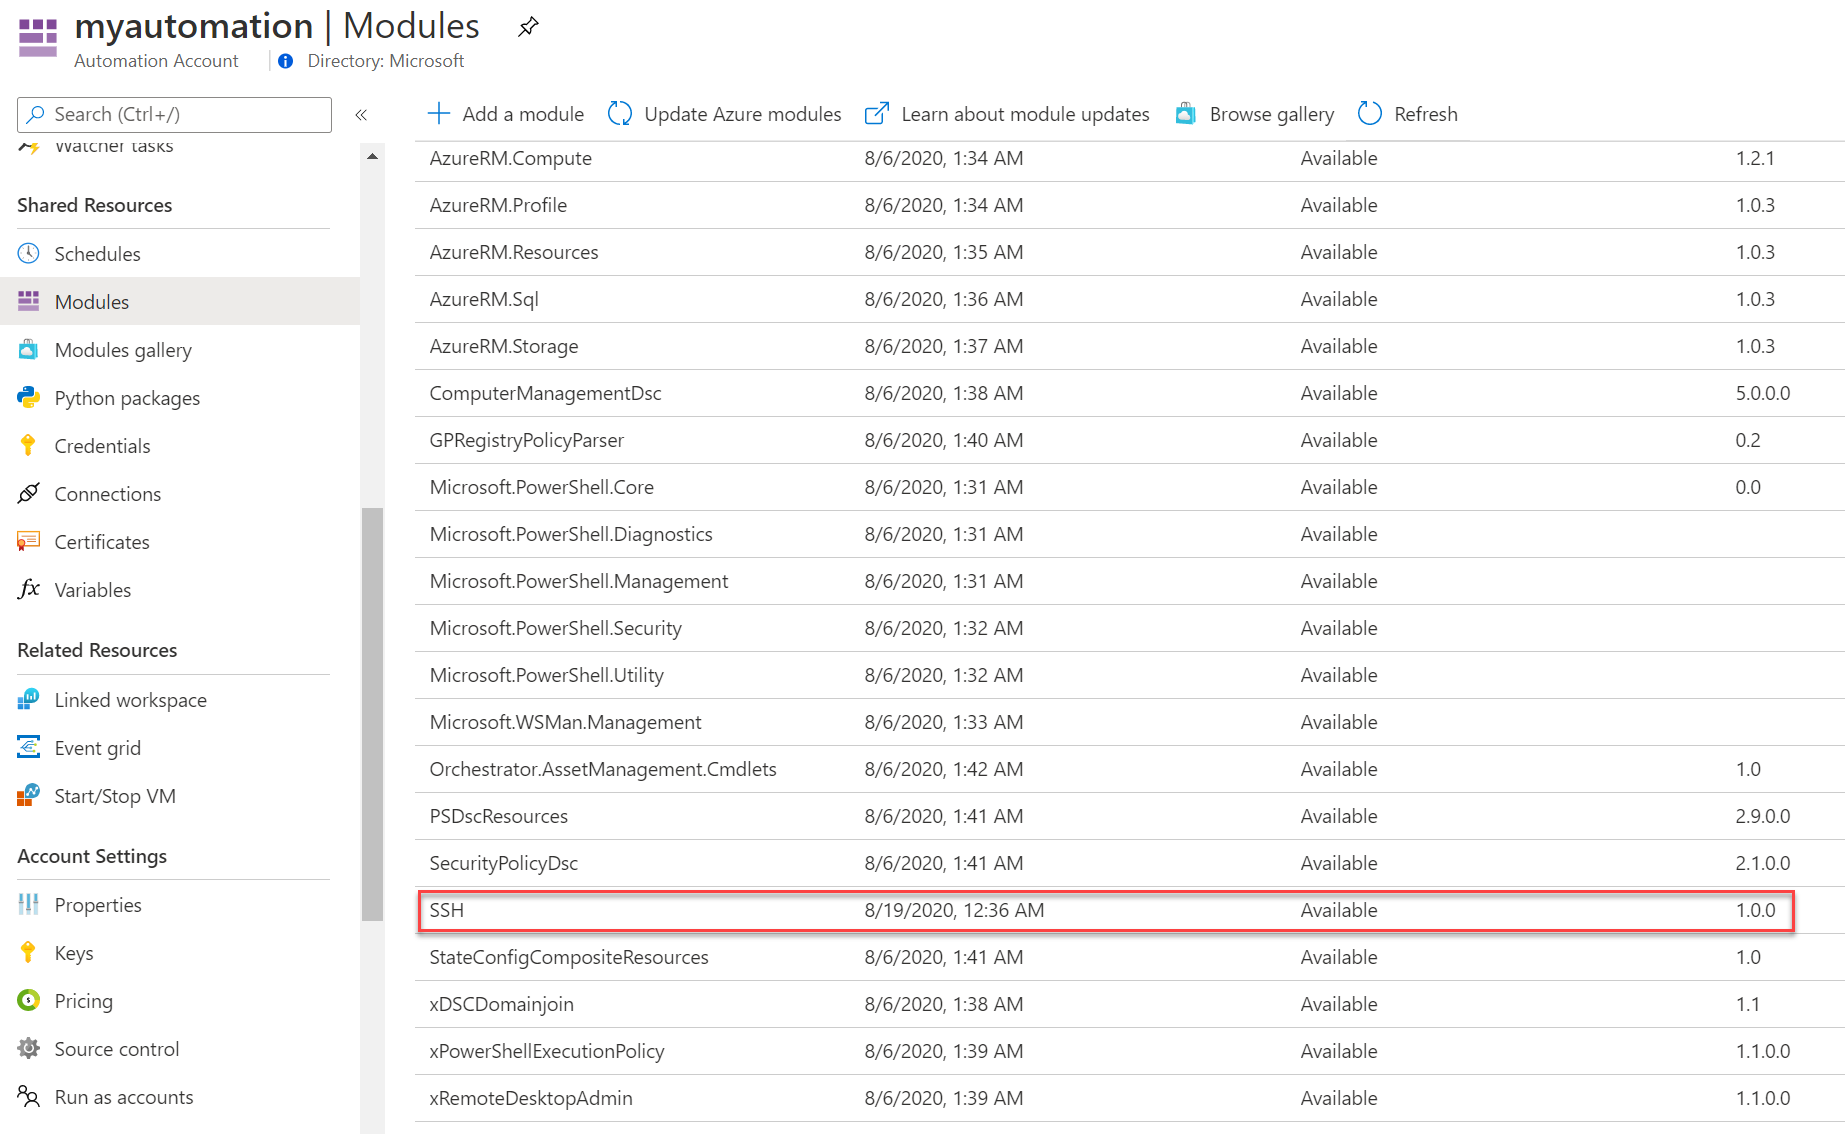Open Learn about module updates link
1845x1134 pixels.
(1007, 114)
